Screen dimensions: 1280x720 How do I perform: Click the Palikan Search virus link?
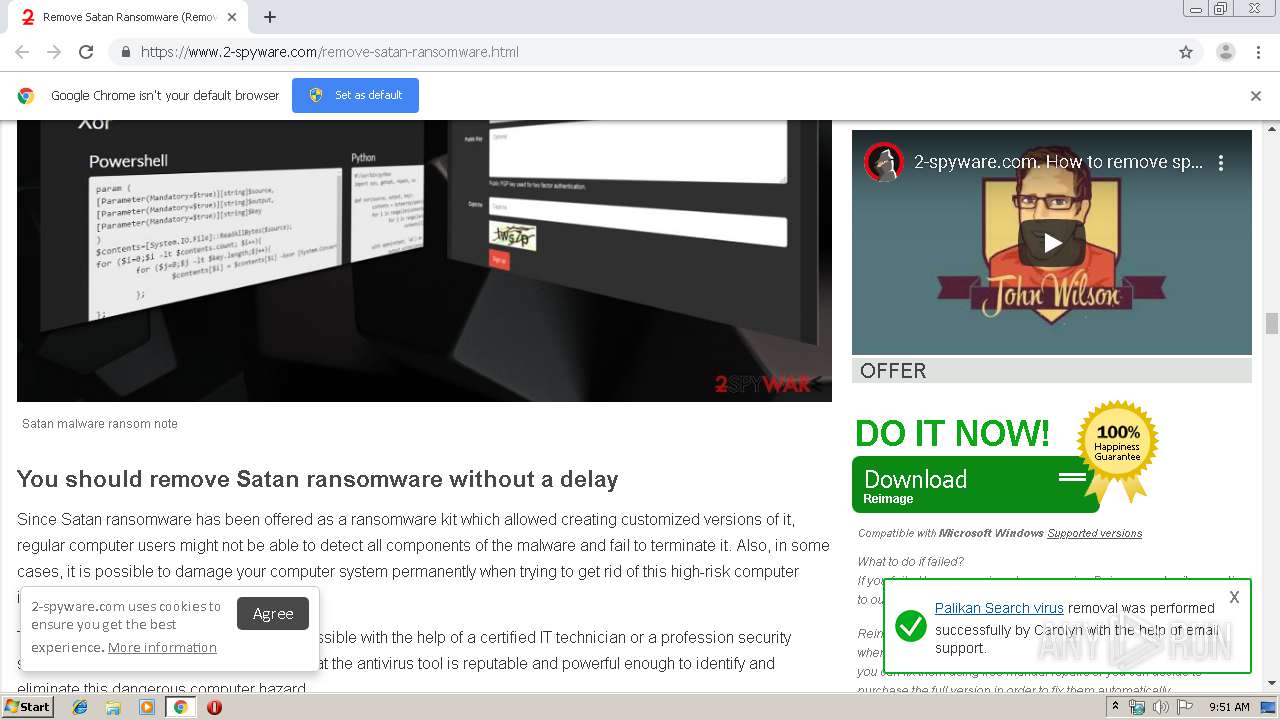(x=999, y=608)
